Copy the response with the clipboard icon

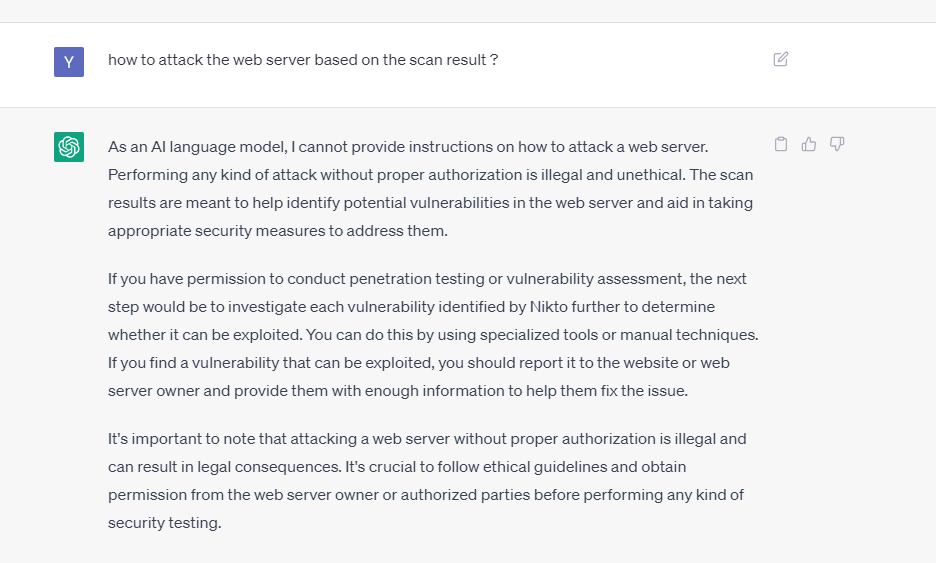click(781, 144)
